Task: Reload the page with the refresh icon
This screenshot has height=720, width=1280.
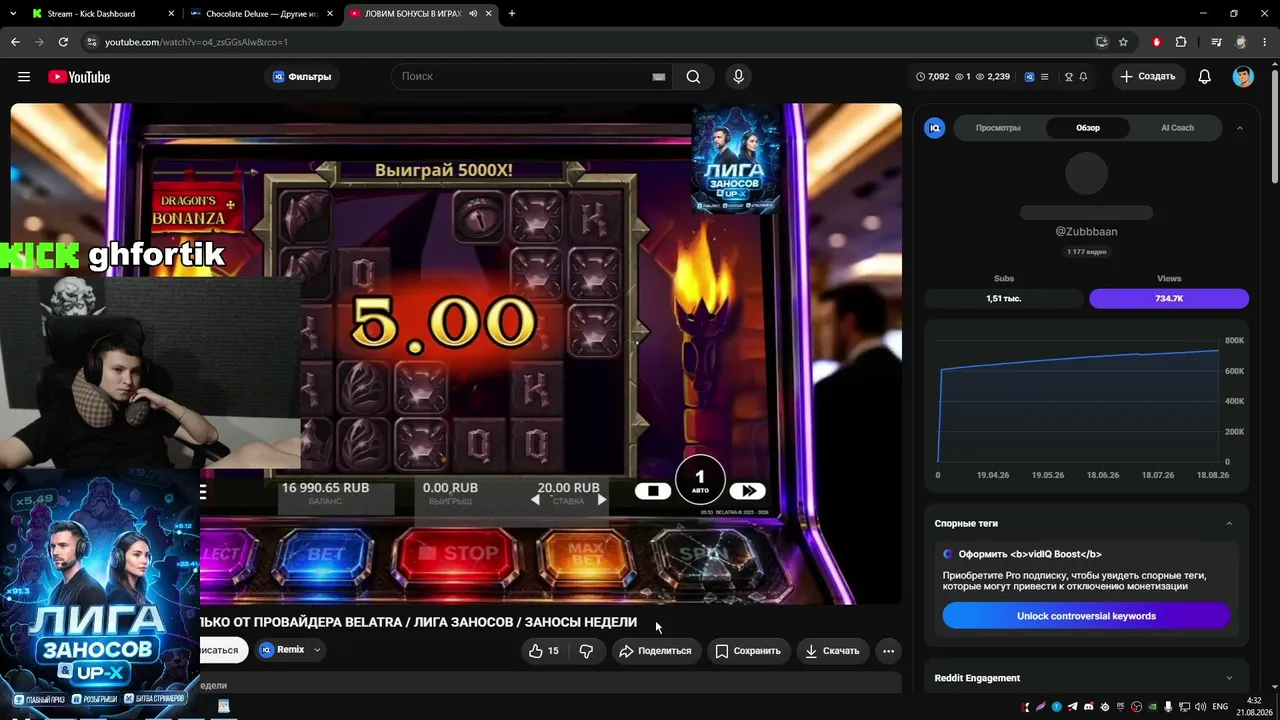Action: coord(63,42)
